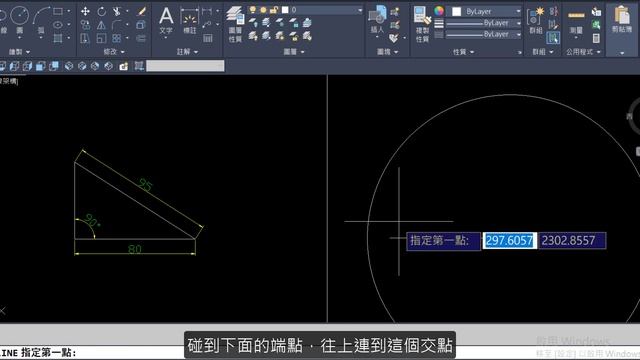Expand the Properties (性質) panel
This screenshot has height=360, width=640.
tap(463, 52)
